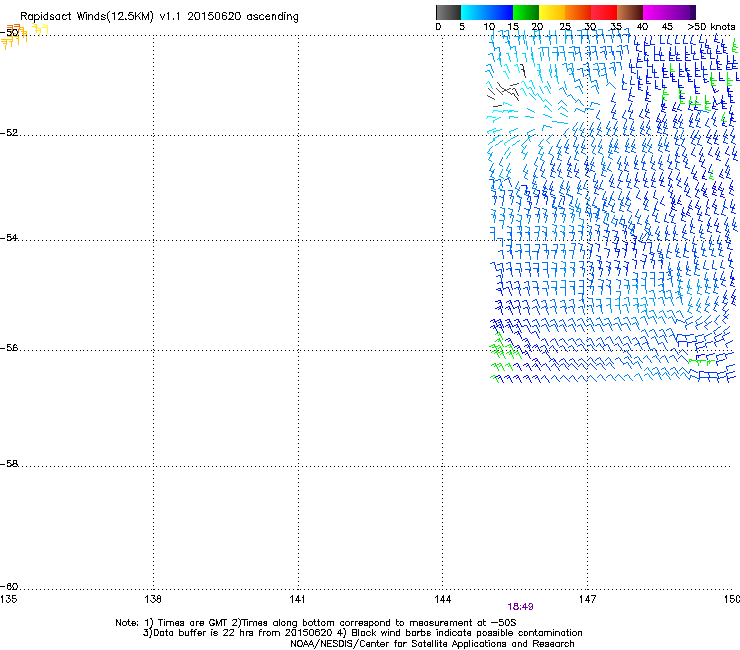Click the longitude label 141
This screenshot has height=650, width=740.
pos(298,599)
